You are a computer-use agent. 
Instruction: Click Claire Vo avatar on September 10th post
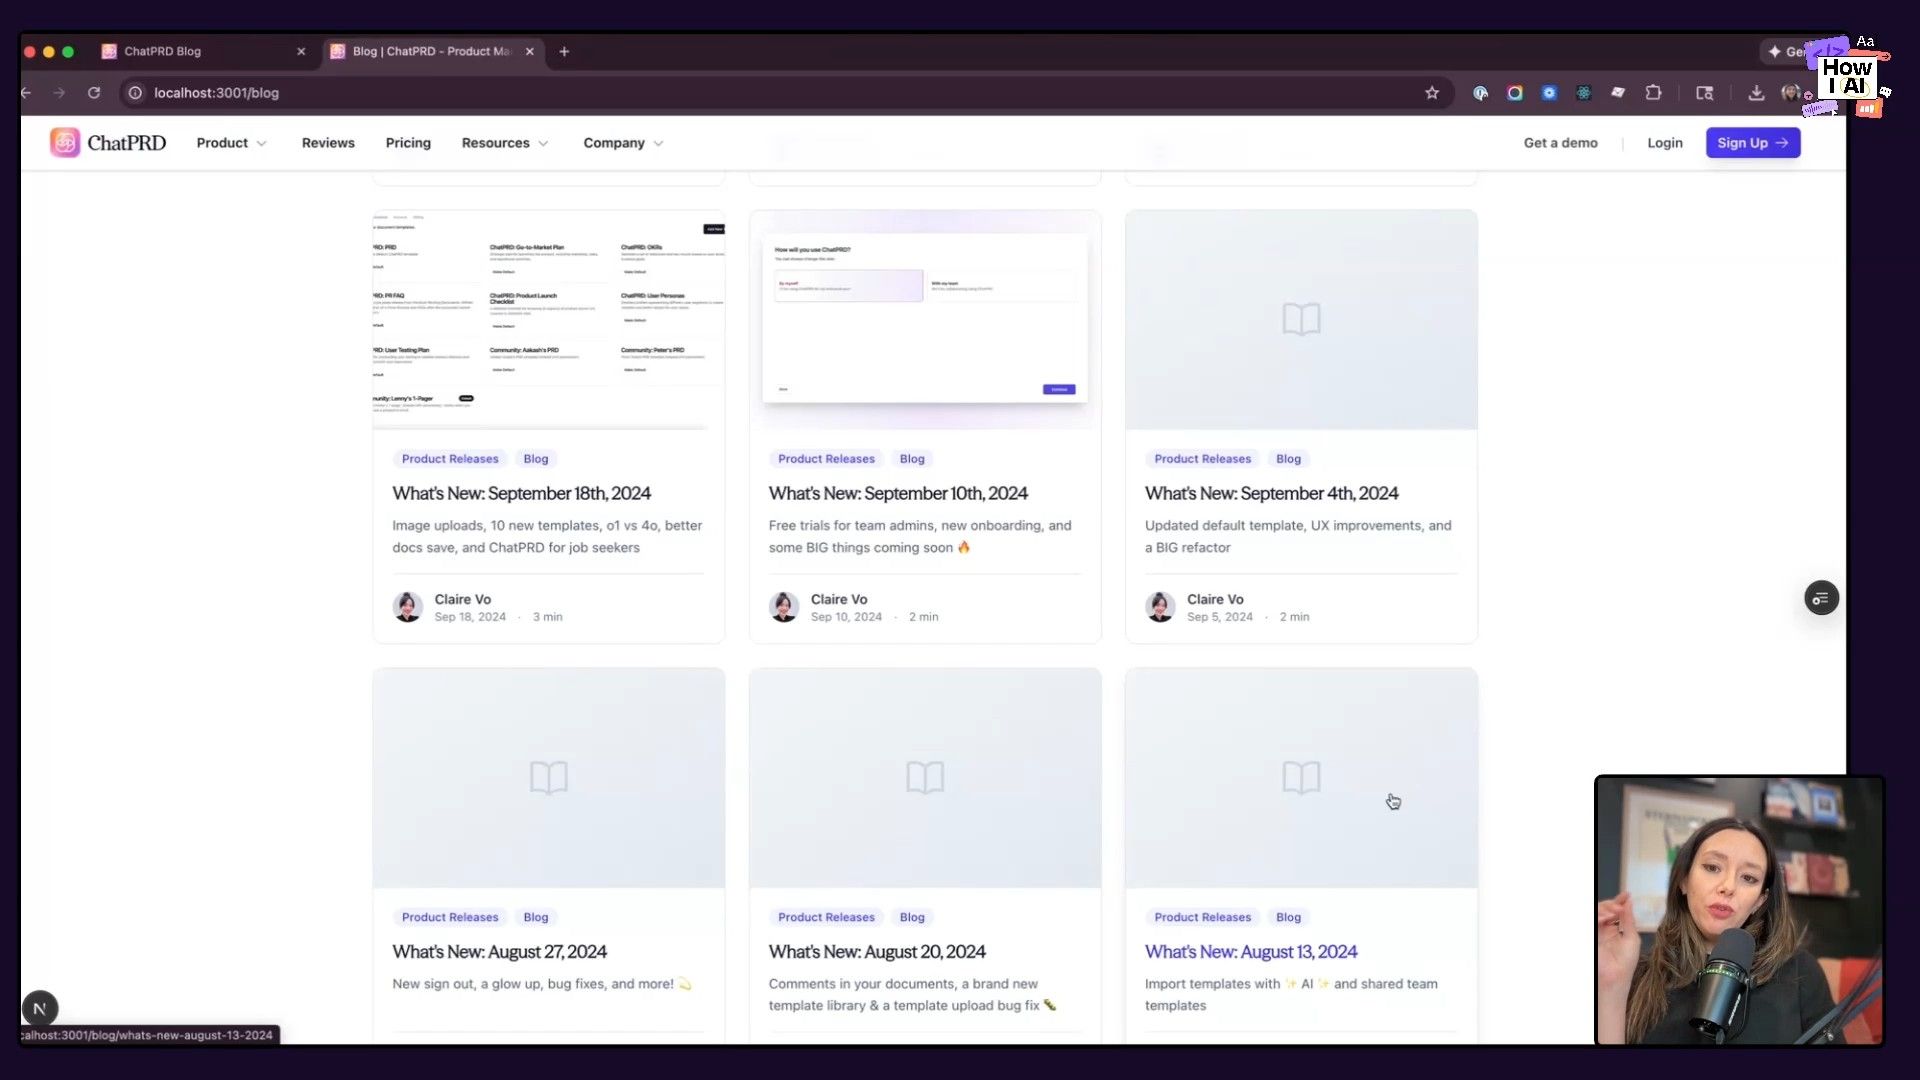784,607
